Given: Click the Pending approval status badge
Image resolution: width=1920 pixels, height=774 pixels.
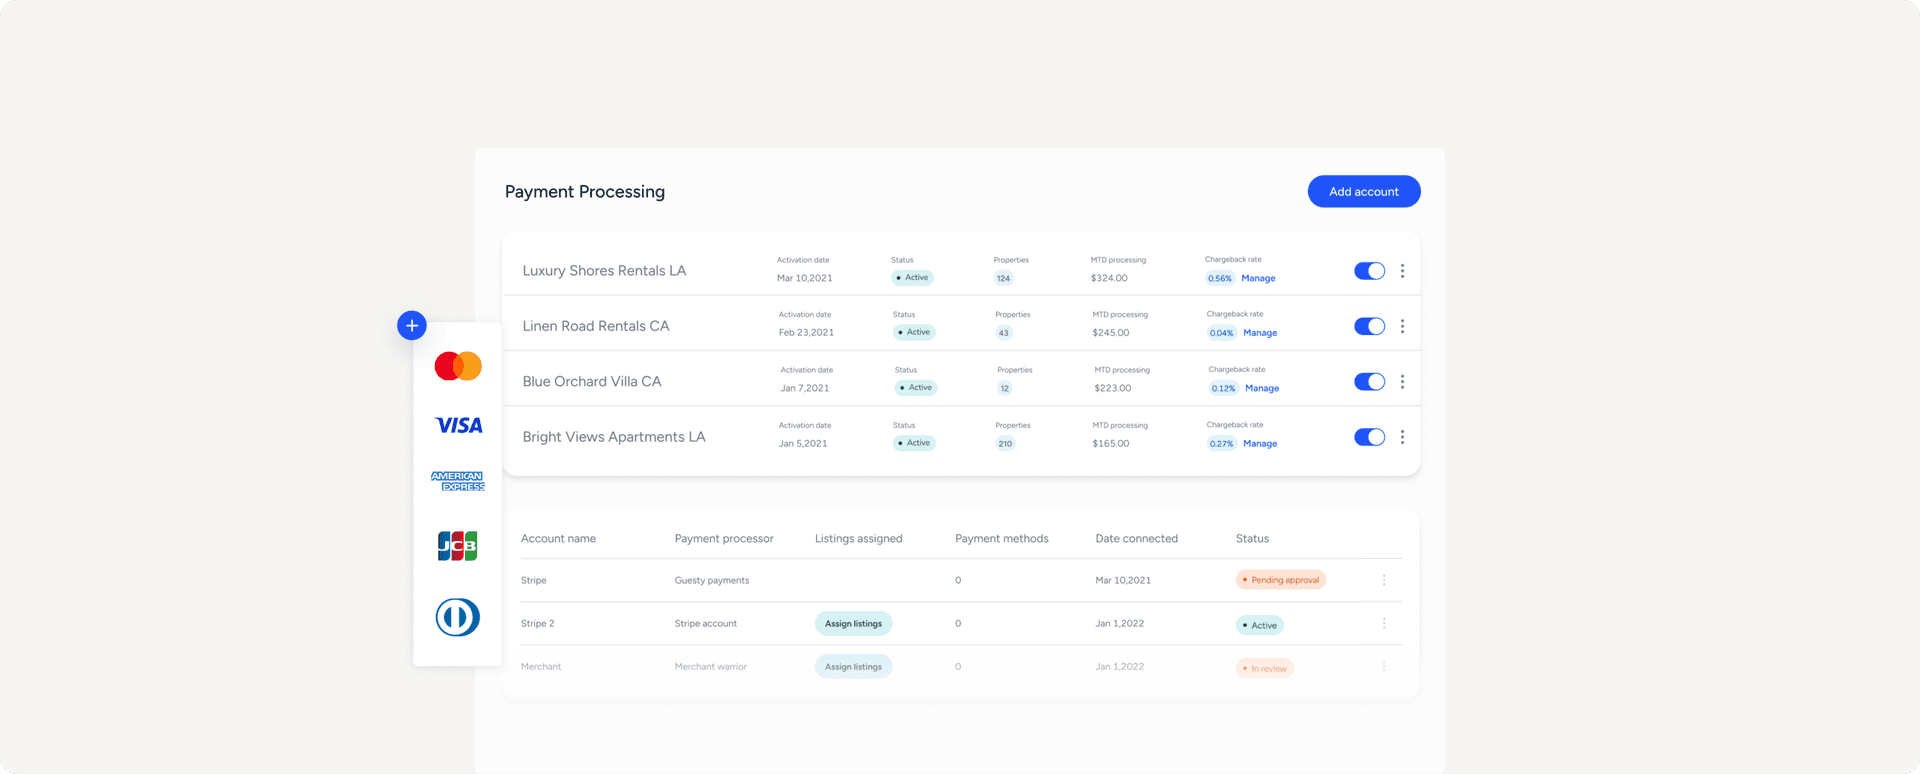Looking at the screenshot, I should pyautogui.click(x=1281, y=580).
